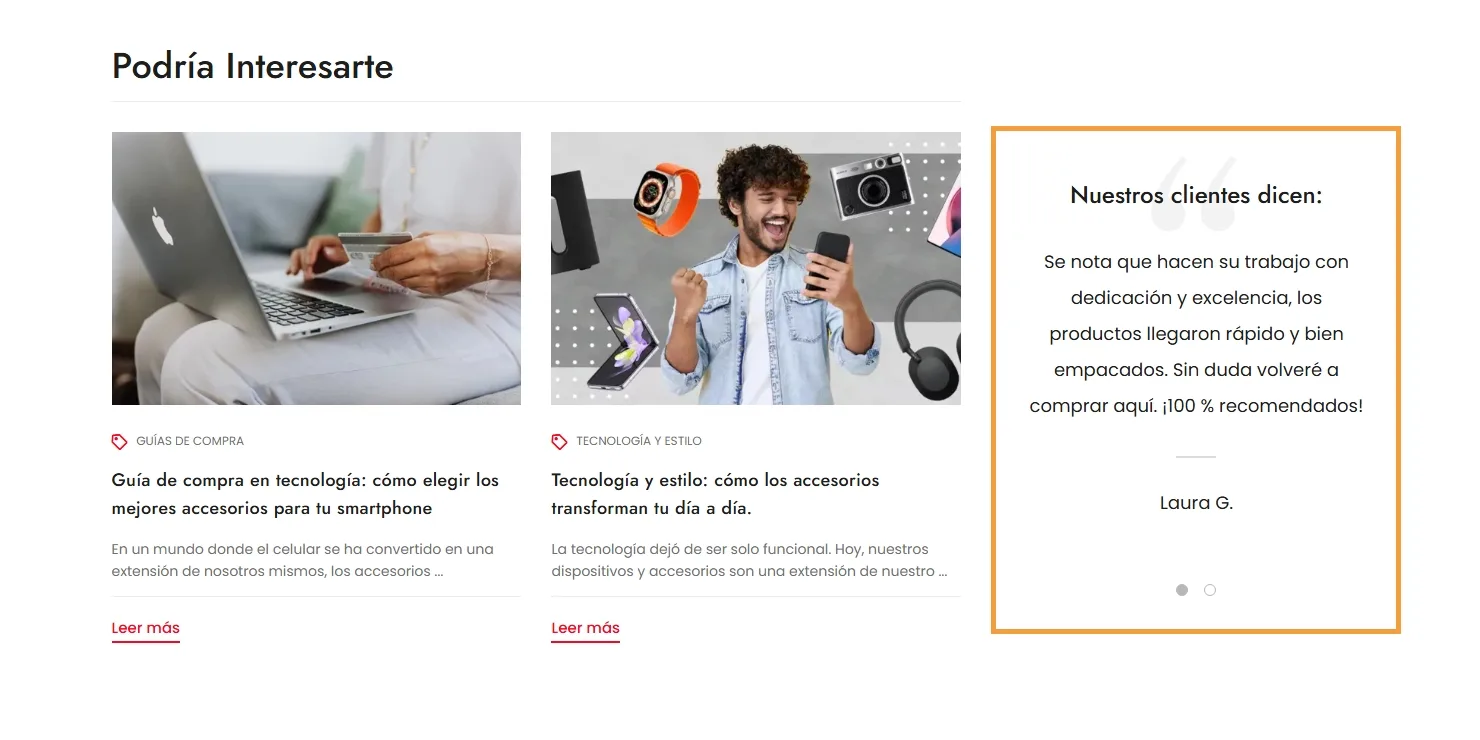This screenshot has height=740, width=1480.
Task: Click the tag icon beside TECNOLOGÍA Y ESTILO
Action: point(559,441)
